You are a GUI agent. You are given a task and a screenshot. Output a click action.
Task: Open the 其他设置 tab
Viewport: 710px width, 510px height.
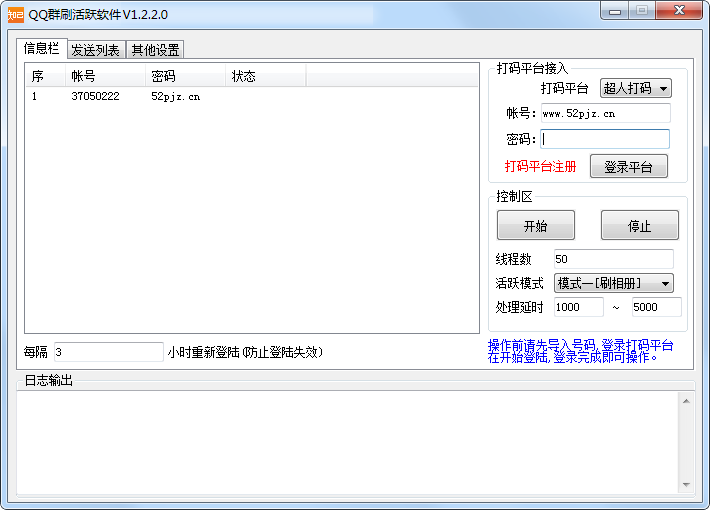click(x=155, y=50)
